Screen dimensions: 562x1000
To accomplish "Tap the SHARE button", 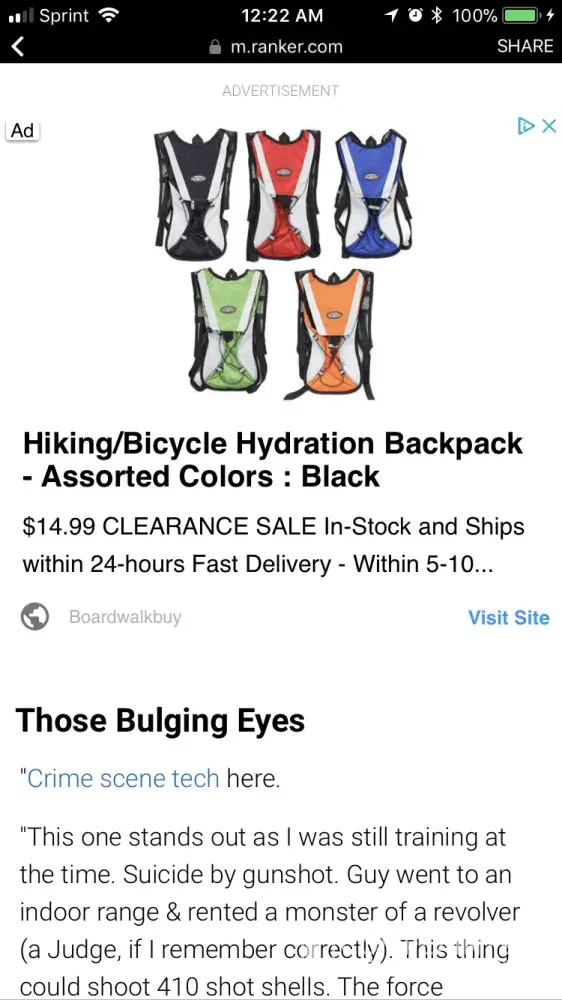I will [525, 46].
